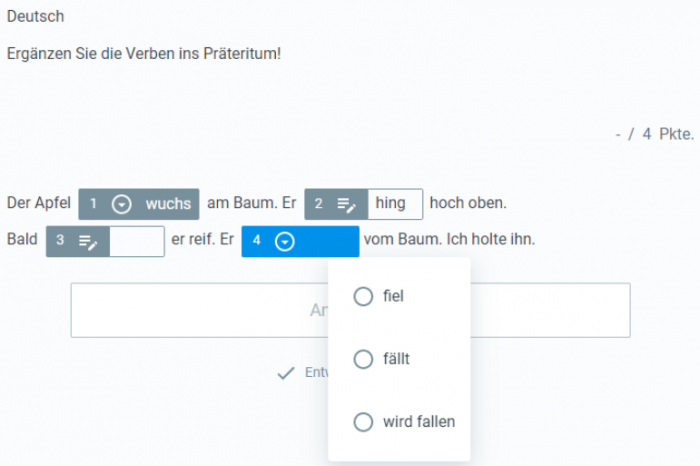Click the number 3 badge after Bald
Viewport: 700px width, 466px height.
(x=60, y=241)
